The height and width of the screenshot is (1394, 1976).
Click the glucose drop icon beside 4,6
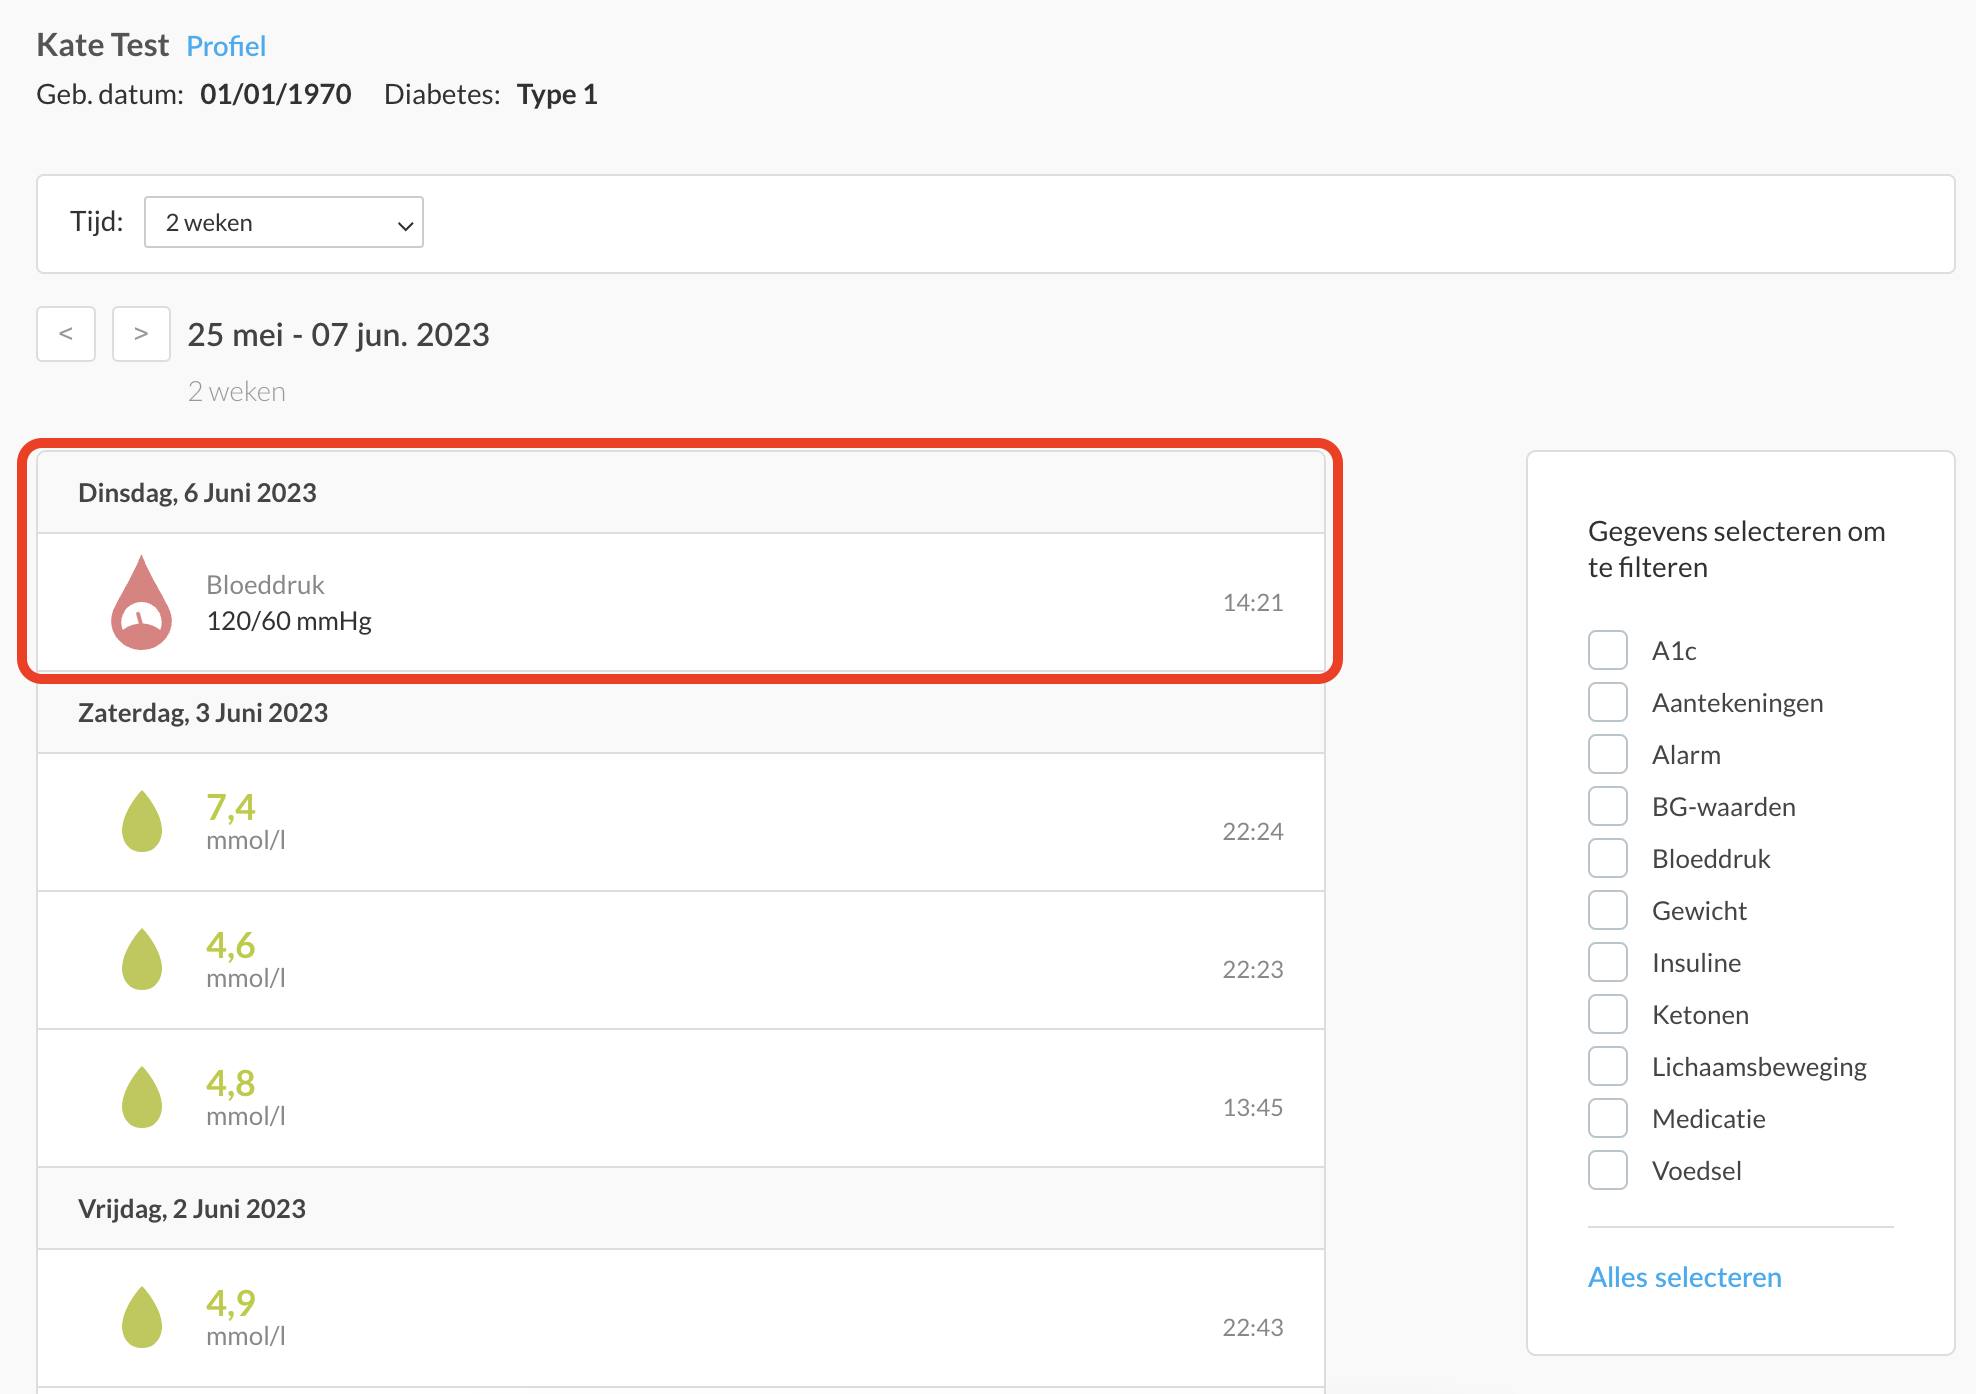point(142,959)
